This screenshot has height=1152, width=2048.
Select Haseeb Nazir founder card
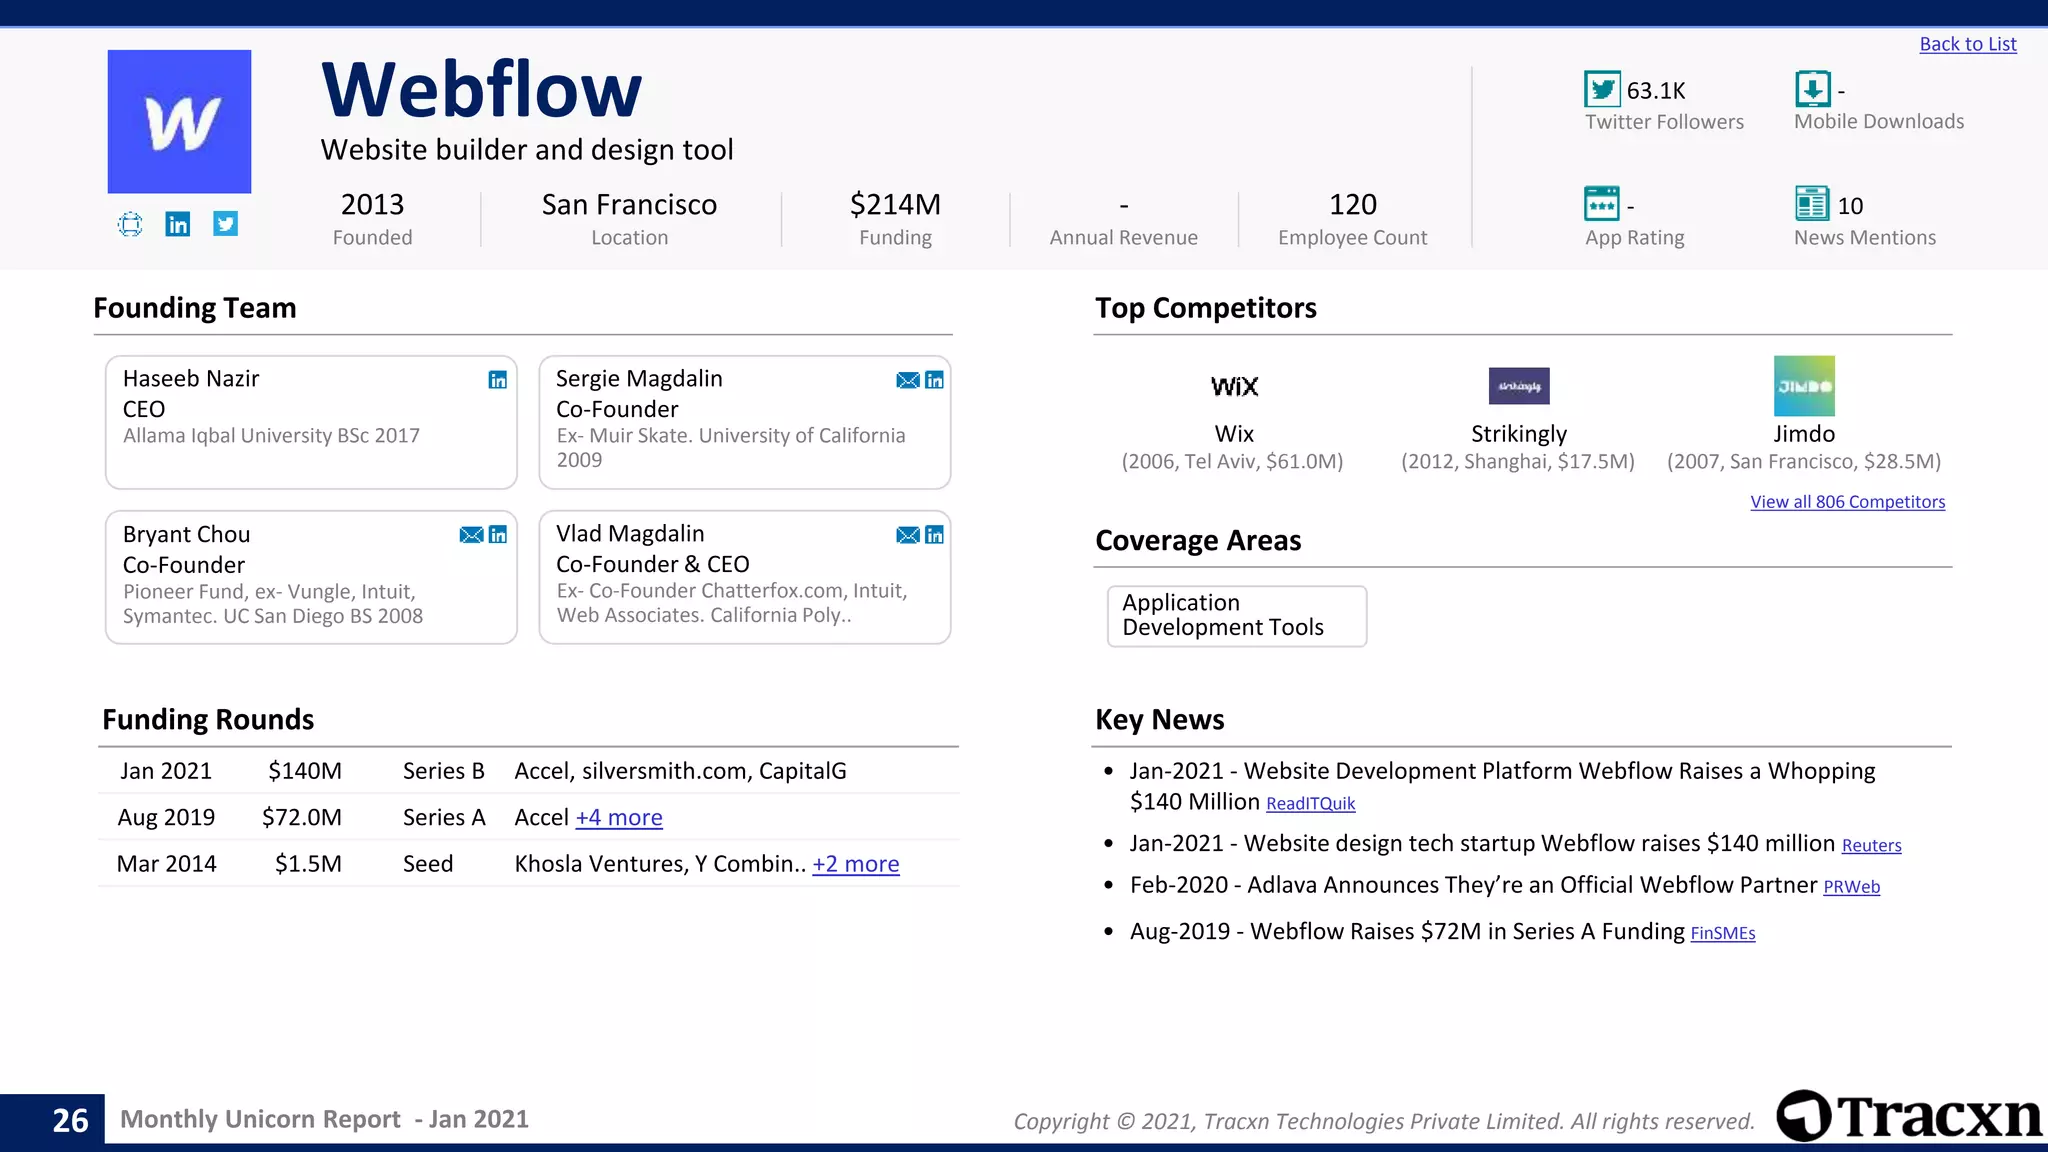click(x=311, y=422)
